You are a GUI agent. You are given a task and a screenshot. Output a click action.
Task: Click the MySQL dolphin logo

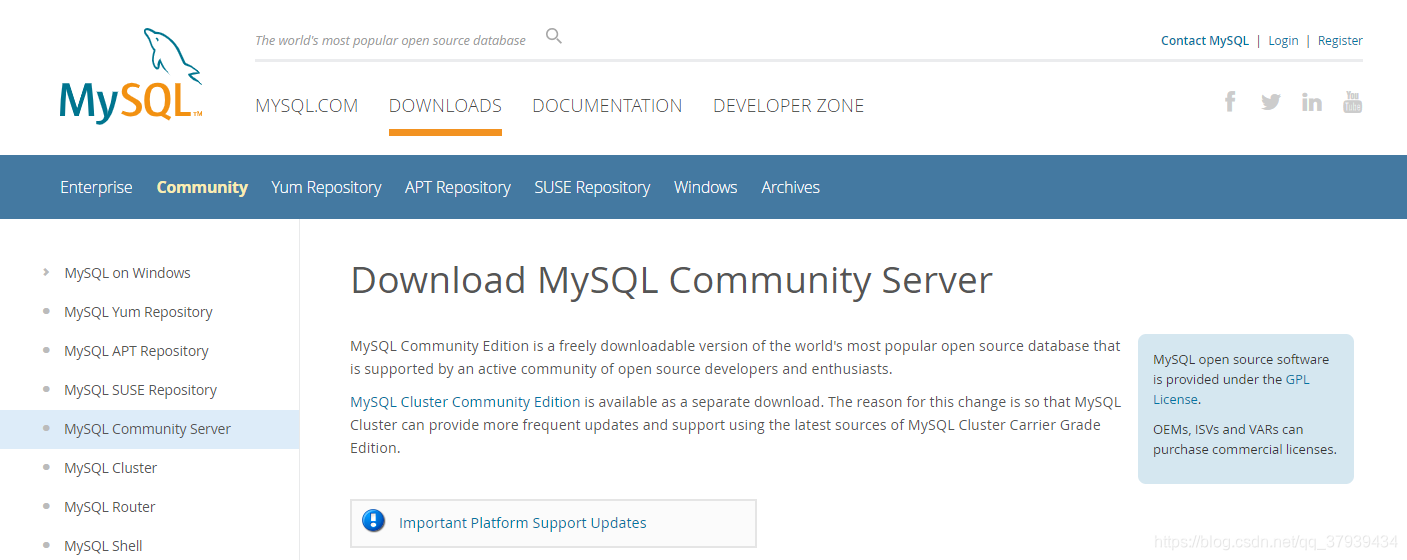point(131,76)
